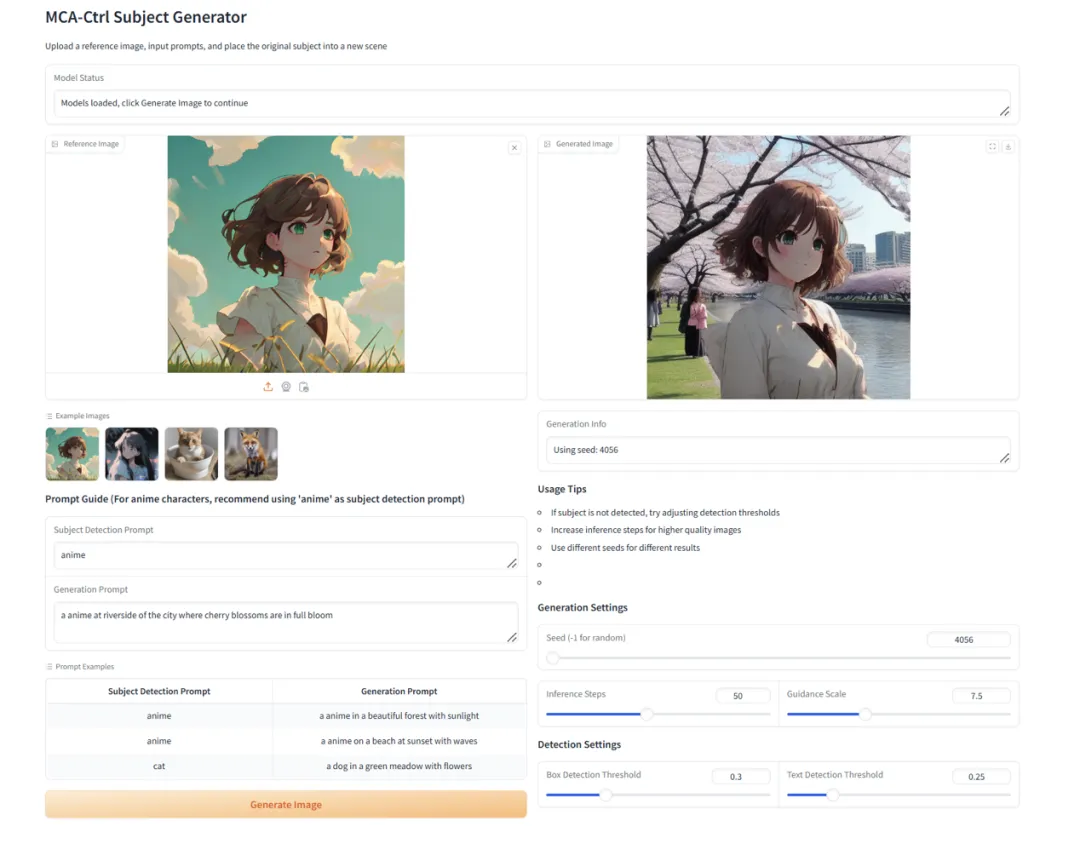Click the Model Status text box
This screenshot has height=844, width=1080.
[x=532, y=103]
